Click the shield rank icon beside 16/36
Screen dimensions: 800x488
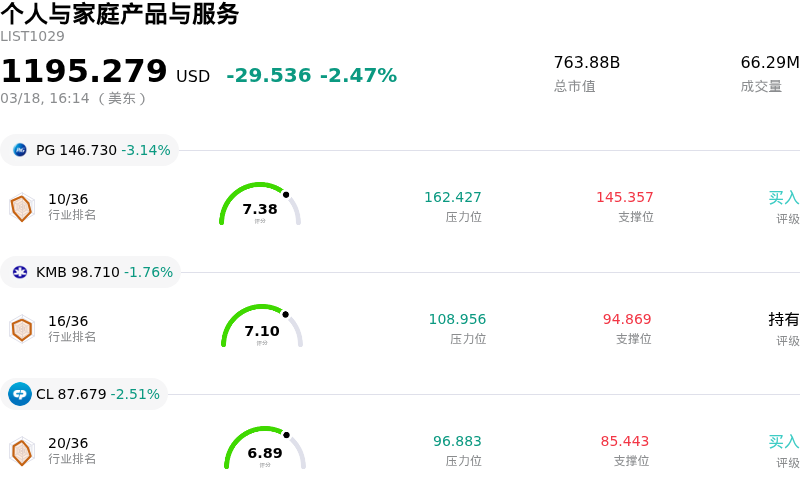(x=21, y=328)
